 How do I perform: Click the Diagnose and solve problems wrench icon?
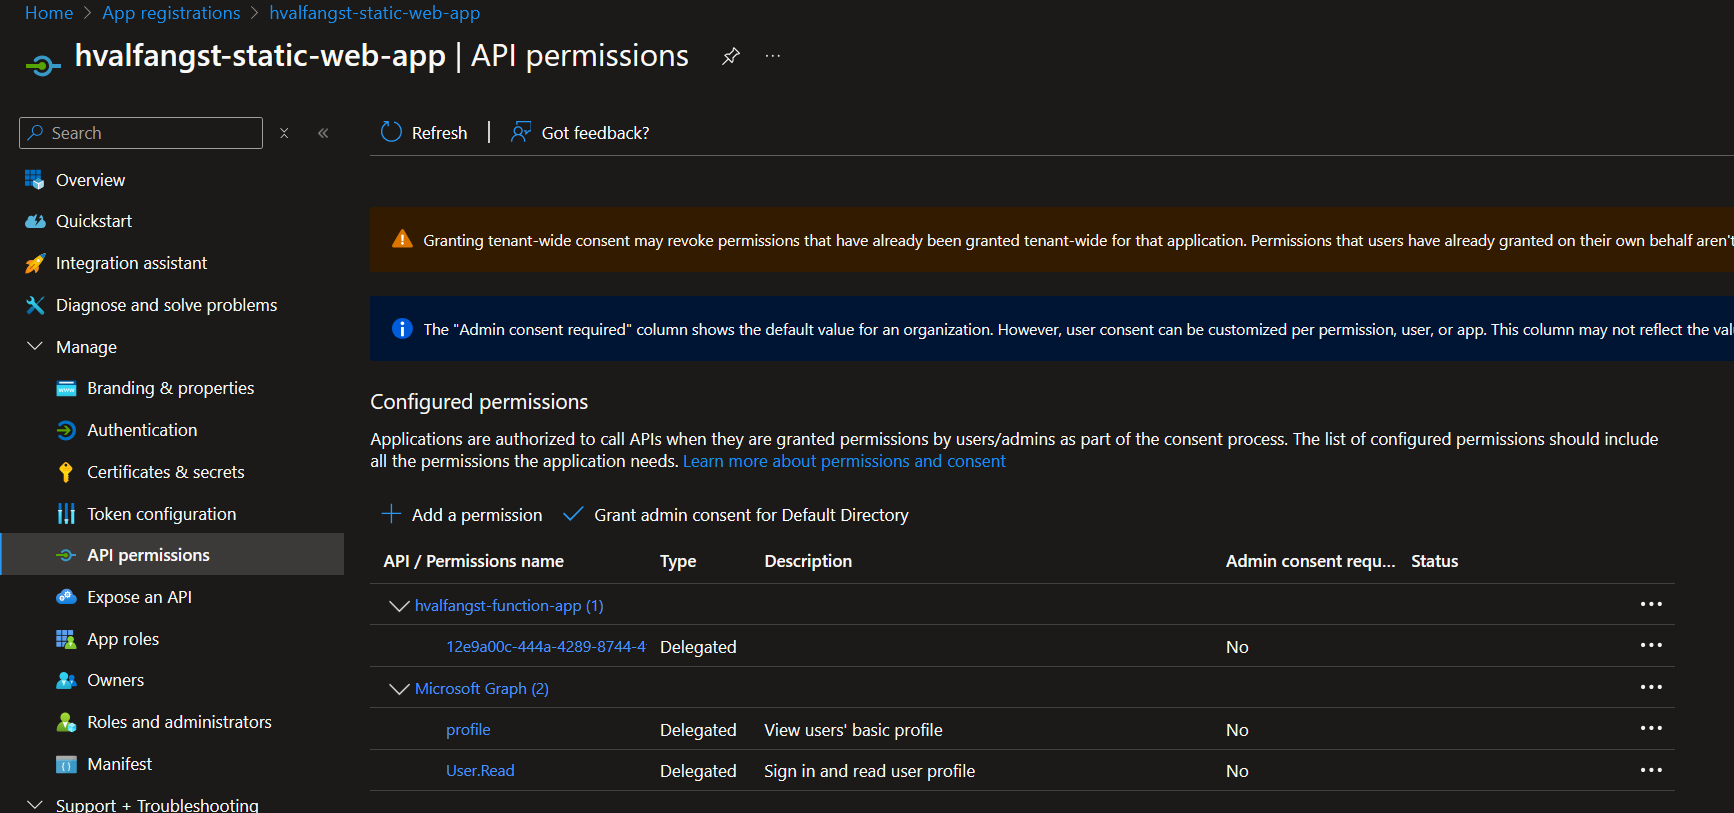35,305
